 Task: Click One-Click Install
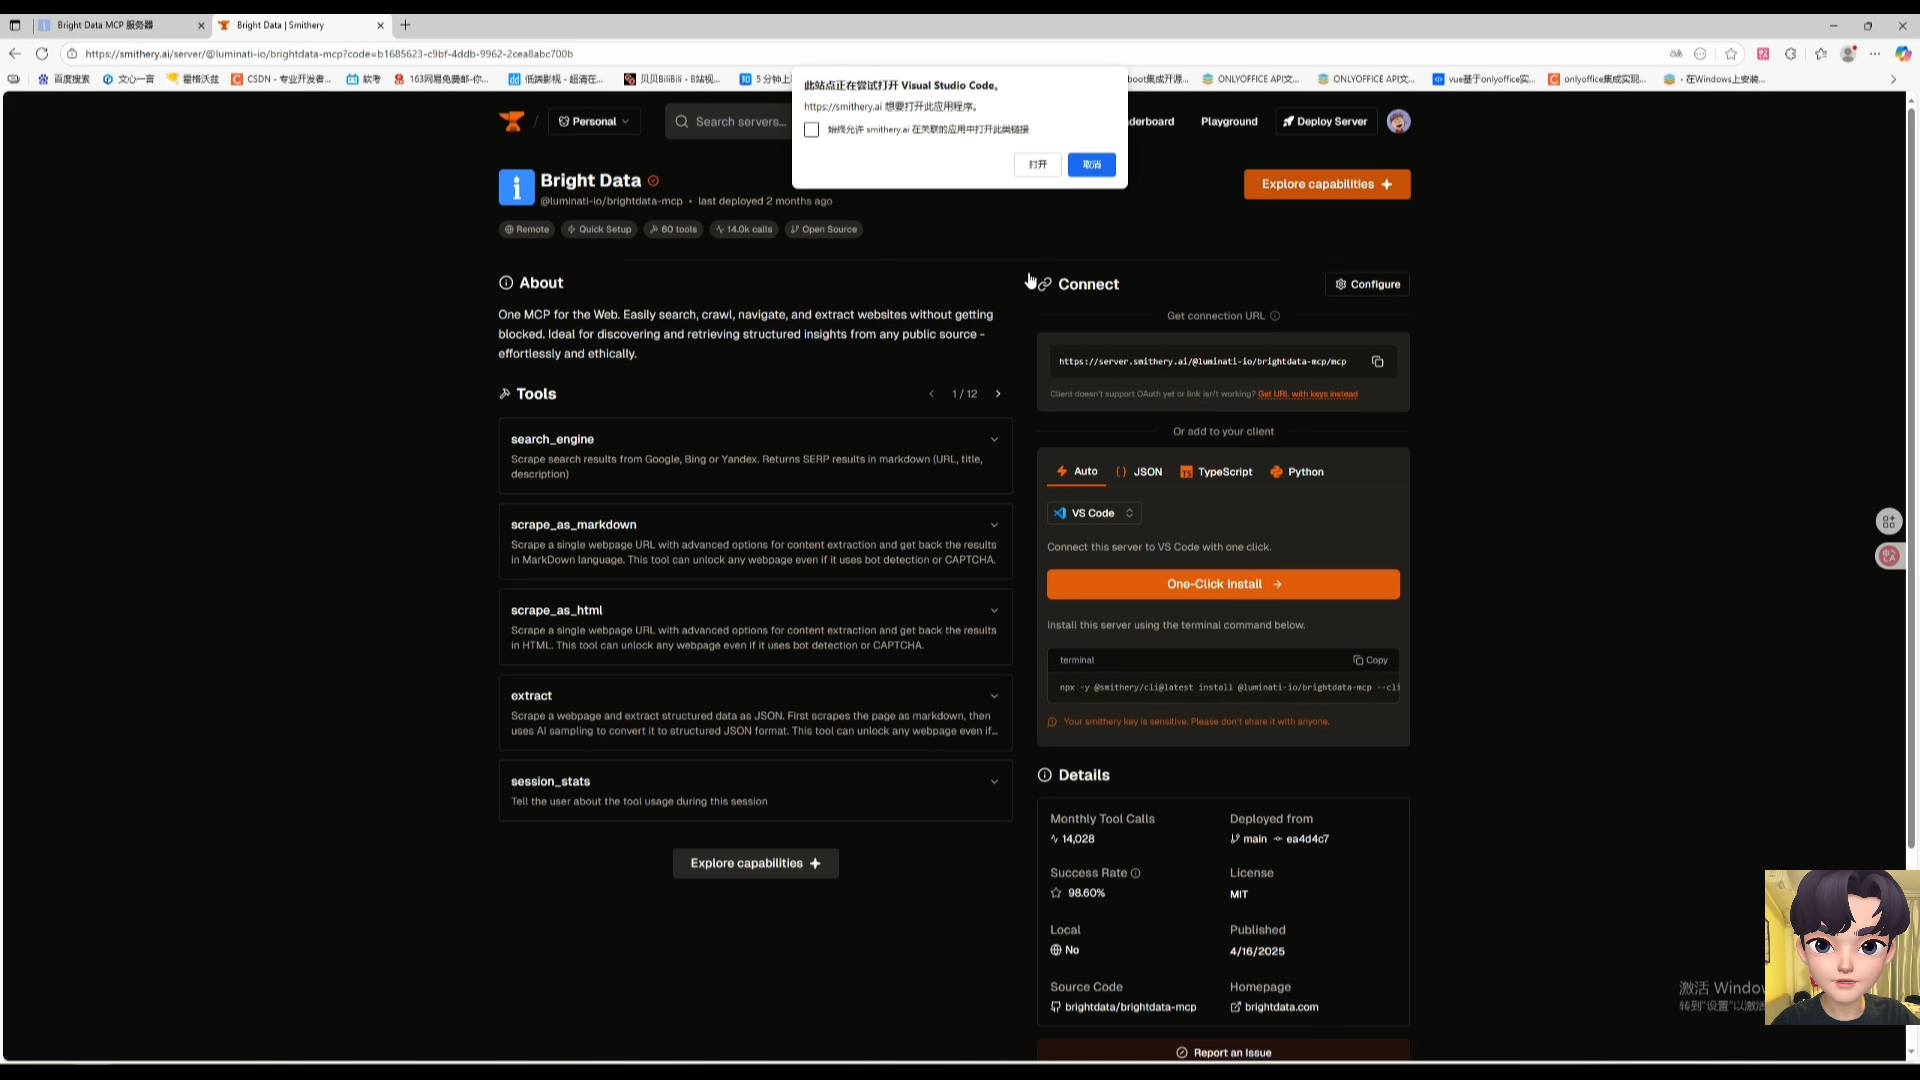(x=1223, y=584)
